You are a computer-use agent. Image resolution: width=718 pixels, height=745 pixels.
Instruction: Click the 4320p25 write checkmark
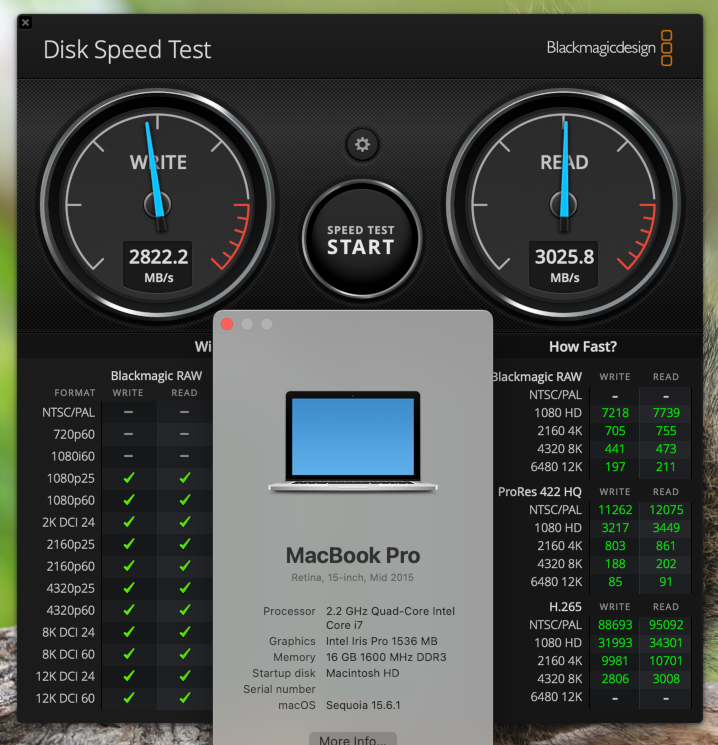point(129,588)
